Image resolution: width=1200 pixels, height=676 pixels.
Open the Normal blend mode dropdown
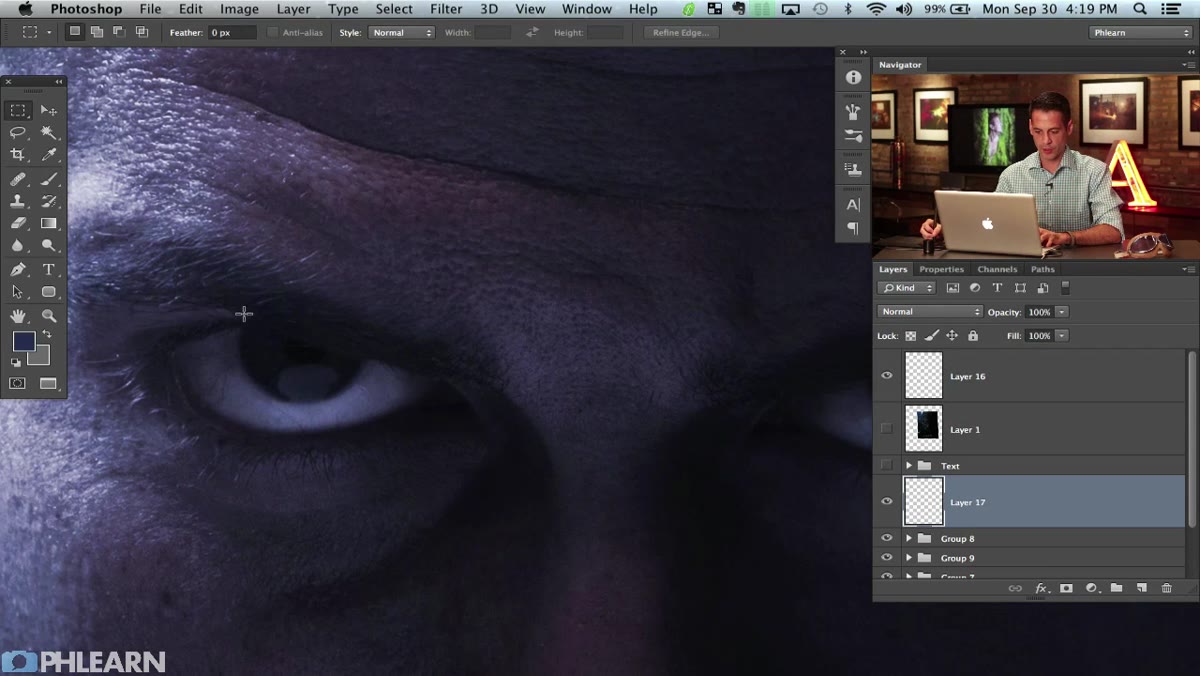[929, 312]
